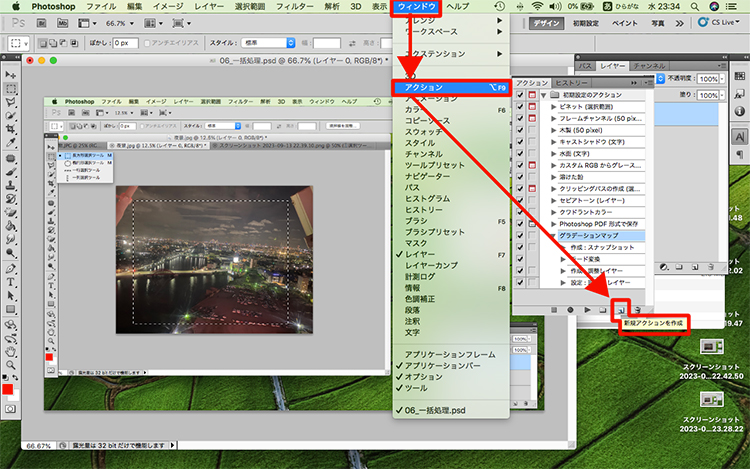Open the 不透明度 opacity slider arrow
Screen dimensions: 750x469
722,79
